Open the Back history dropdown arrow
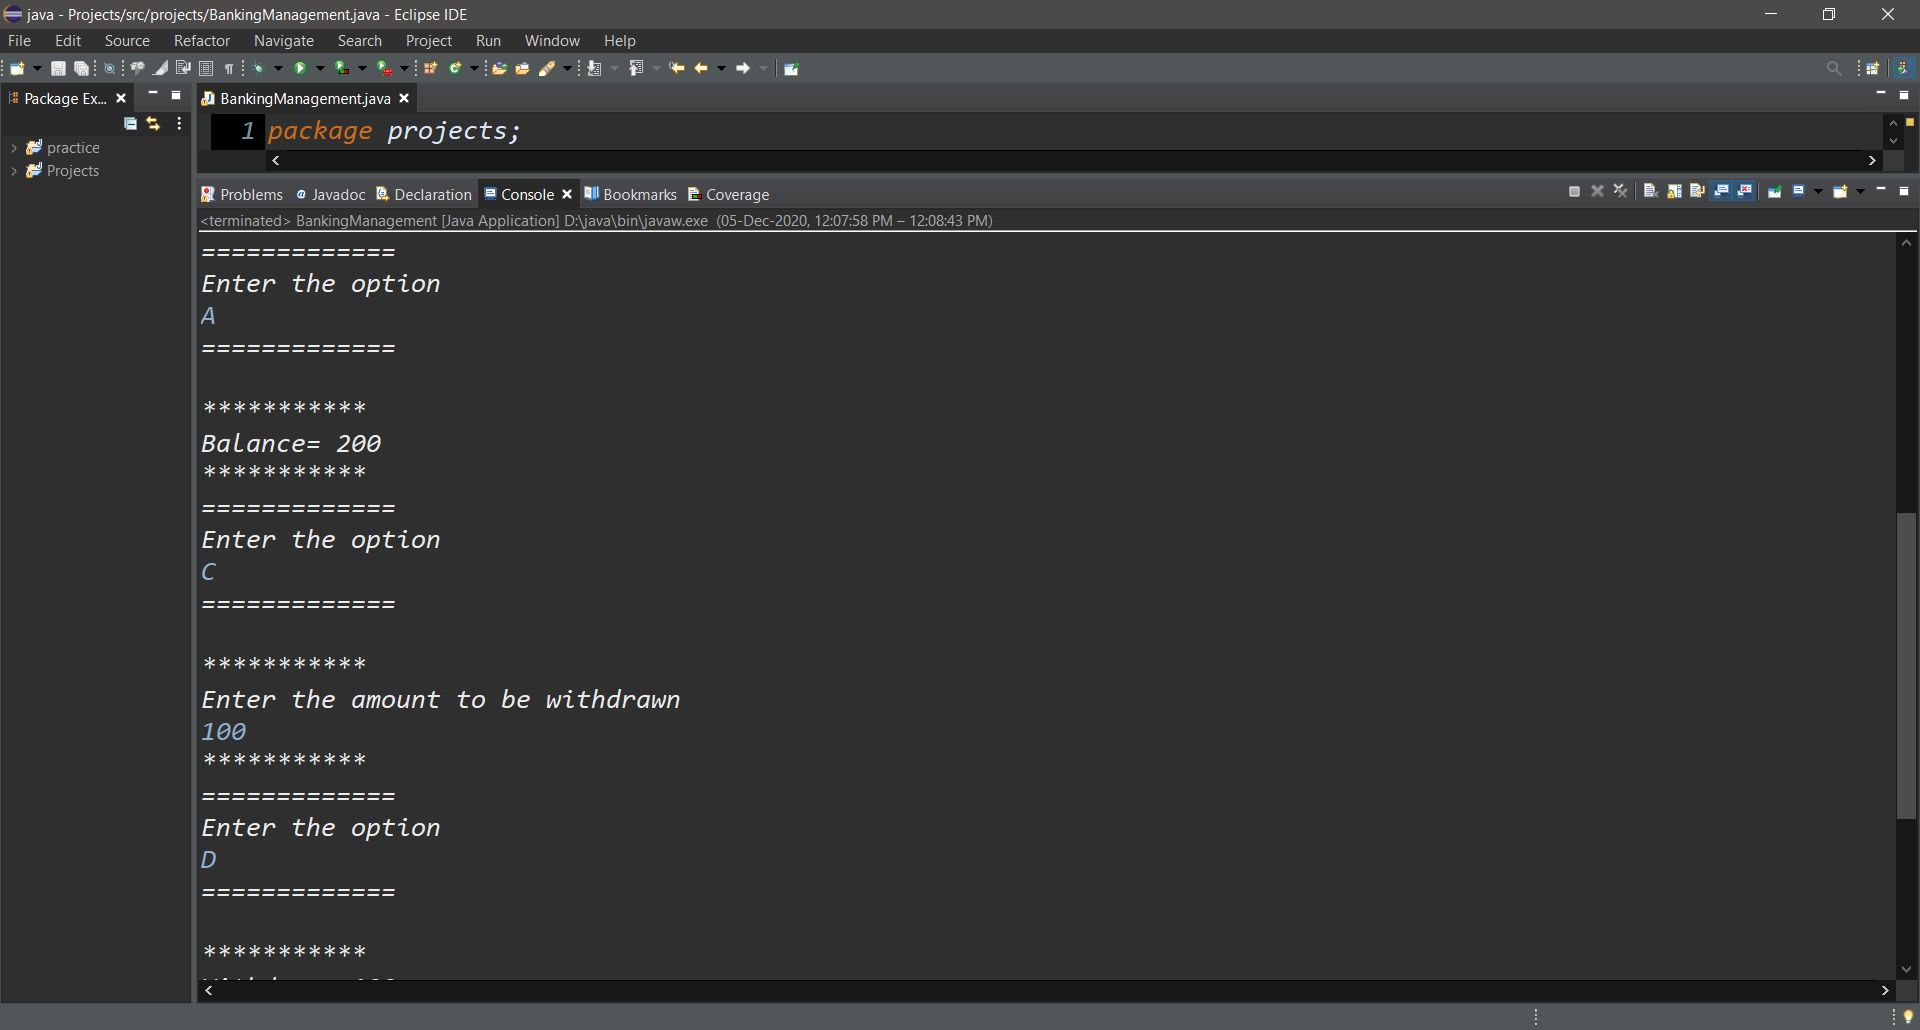This screenshot has height=1030, width=1920. point(721,68)
